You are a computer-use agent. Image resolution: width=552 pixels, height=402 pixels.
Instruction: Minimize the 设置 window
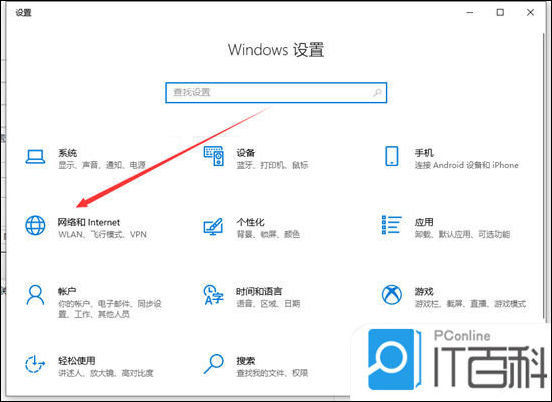click(x=470, y=12)
